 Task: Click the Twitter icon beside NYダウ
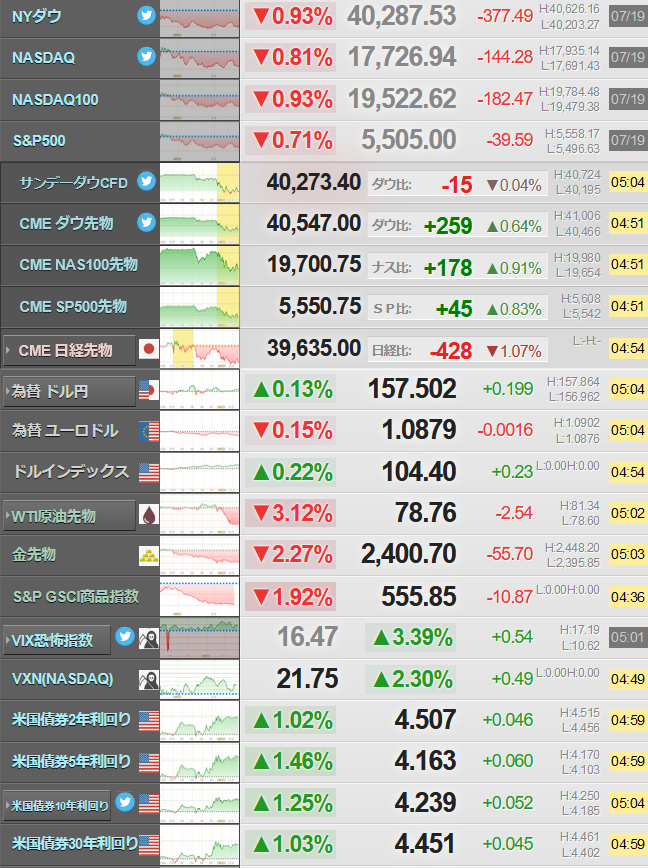tap(146, 15)
